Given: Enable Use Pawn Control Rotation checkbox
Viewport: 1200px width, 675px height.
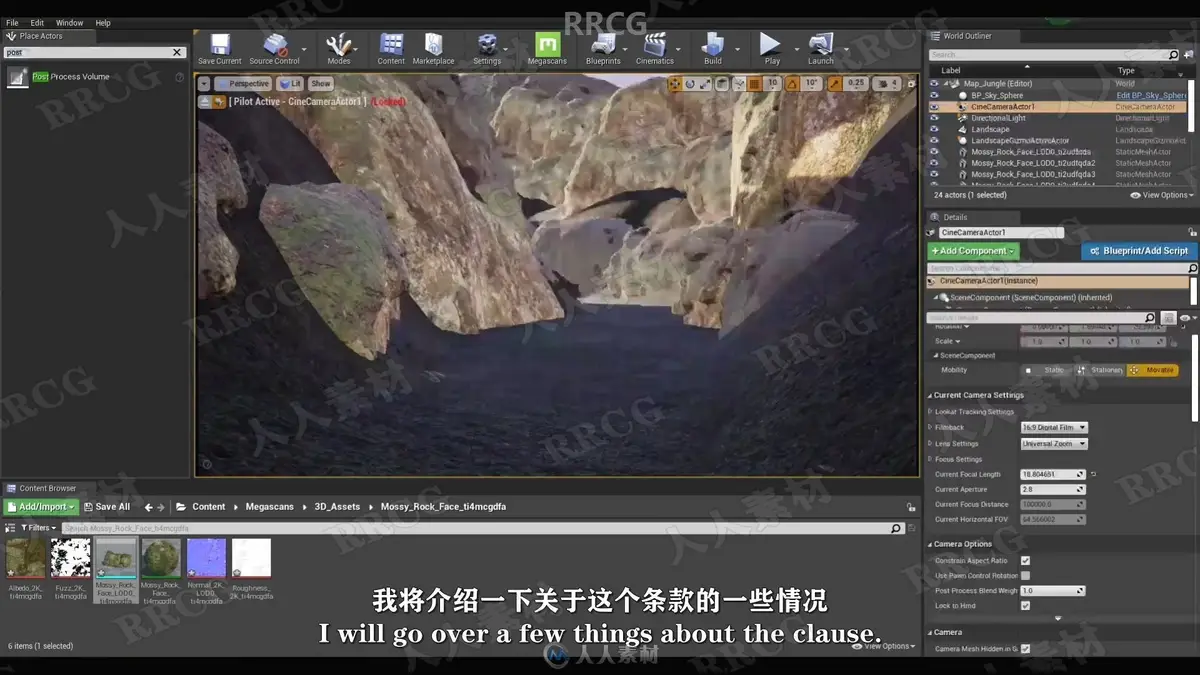Looking at the screenshot, I should pyautogui.click(x=1025, y=576).
